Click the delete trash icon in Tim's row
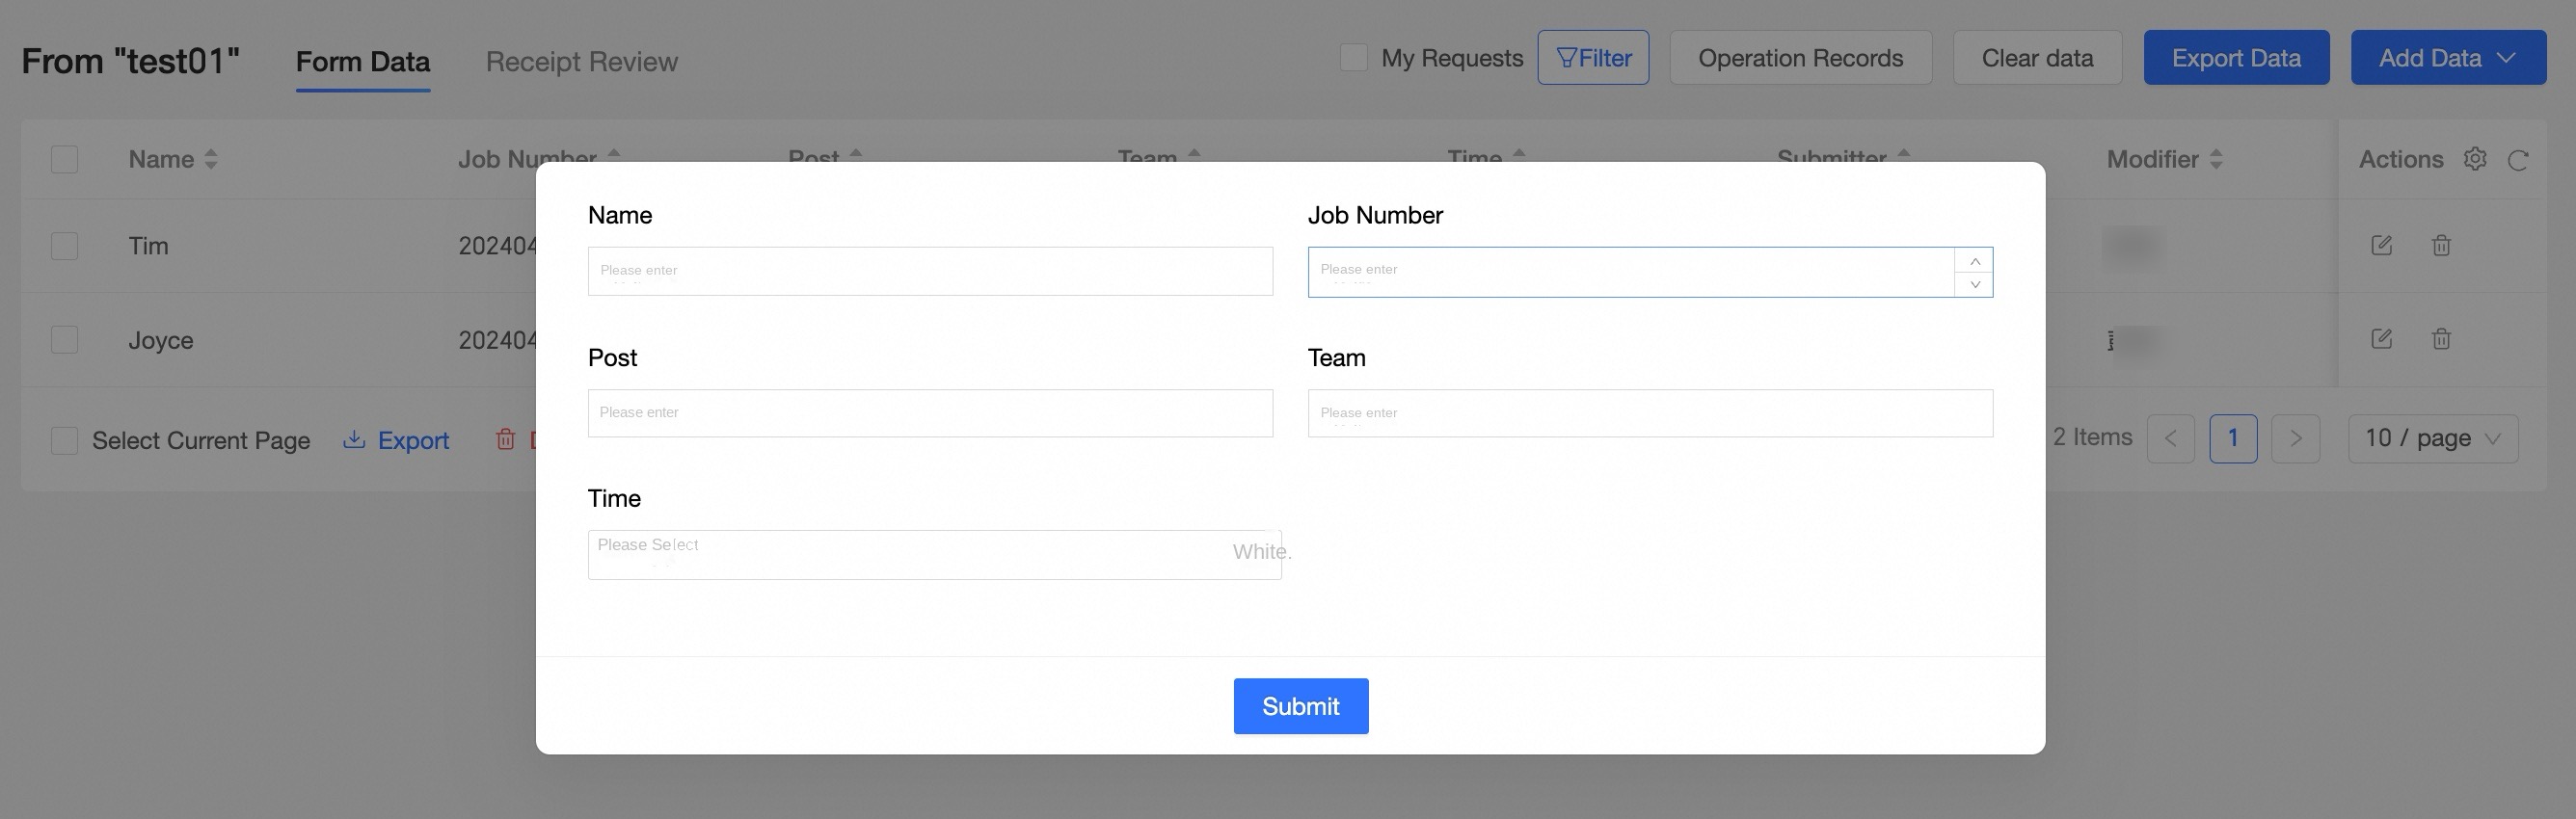 2441,245
